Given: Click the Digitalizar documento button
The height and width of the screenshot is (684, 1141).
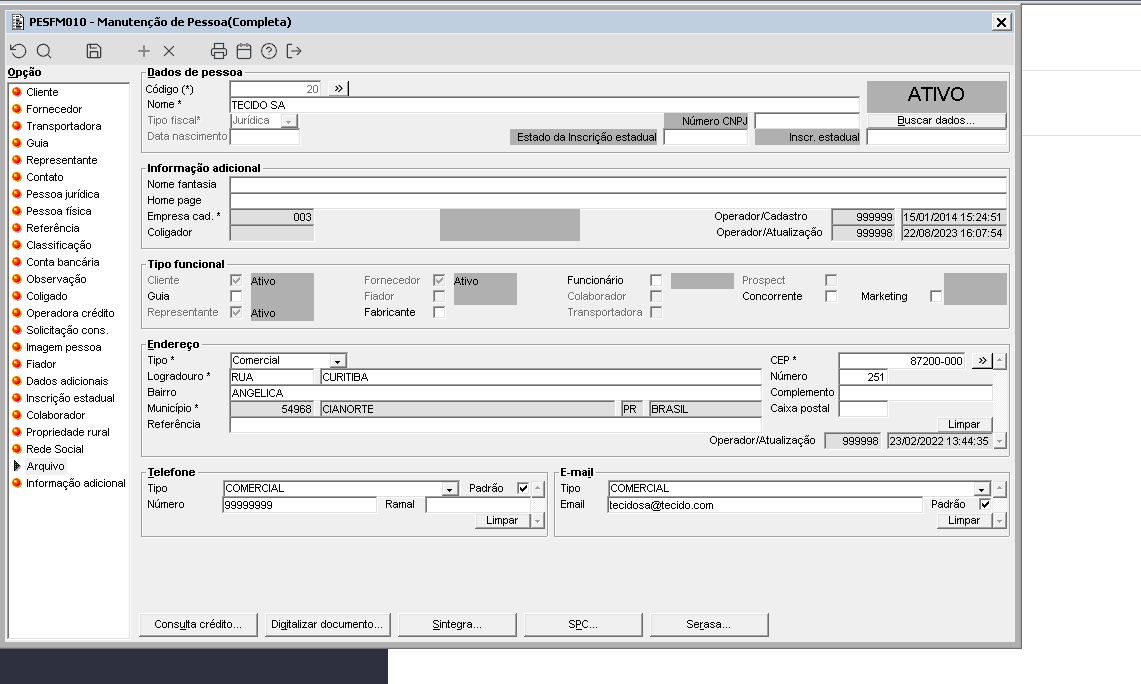Looking at the screenshot, I should coord(327,624).
